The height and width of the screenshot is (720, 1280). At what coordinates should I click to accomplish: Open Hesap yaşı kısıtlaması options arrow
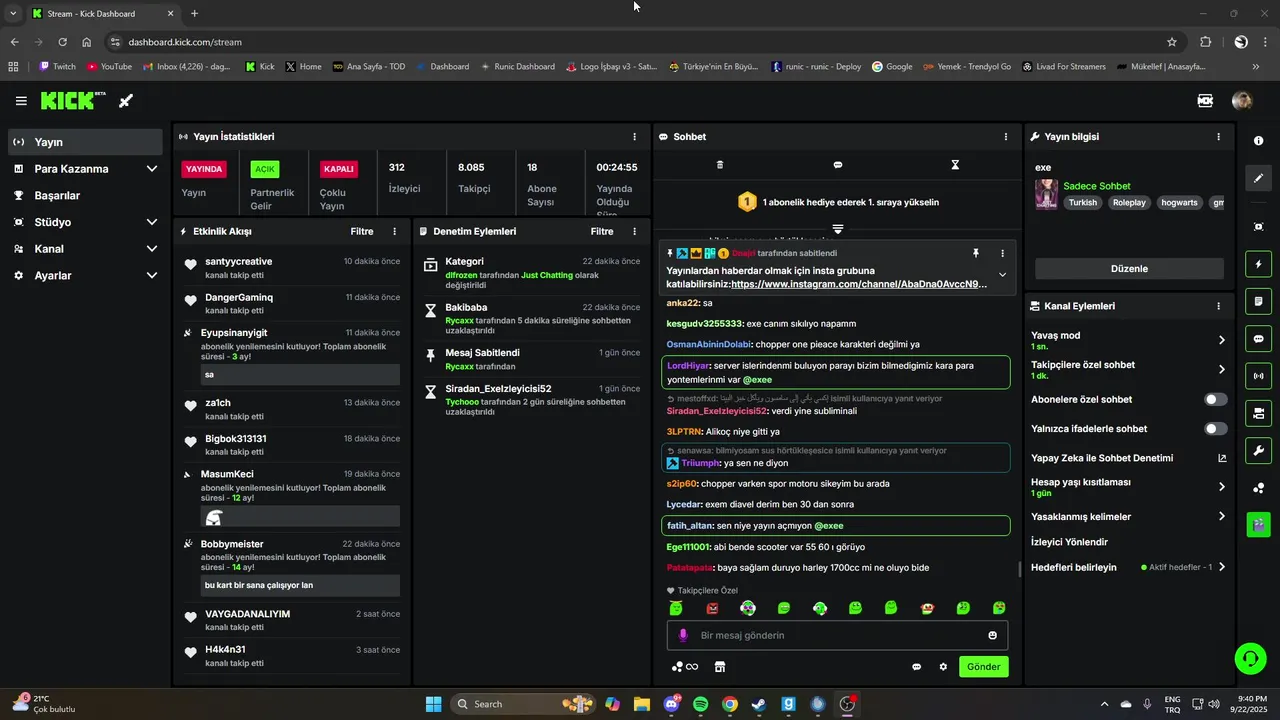click(1221, 487)
